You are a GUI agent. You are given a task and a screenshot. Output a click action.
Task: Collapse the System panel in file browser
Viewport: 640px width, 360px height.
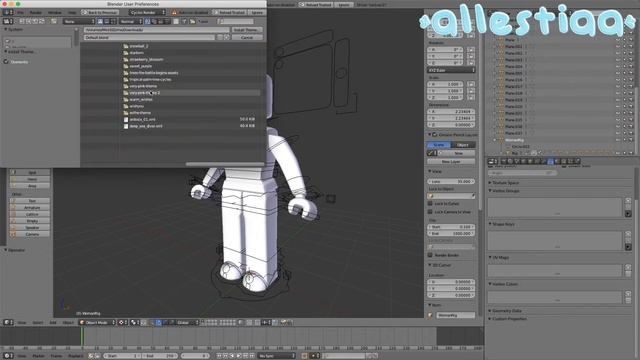pyautogui.click(x=6, y=30)
